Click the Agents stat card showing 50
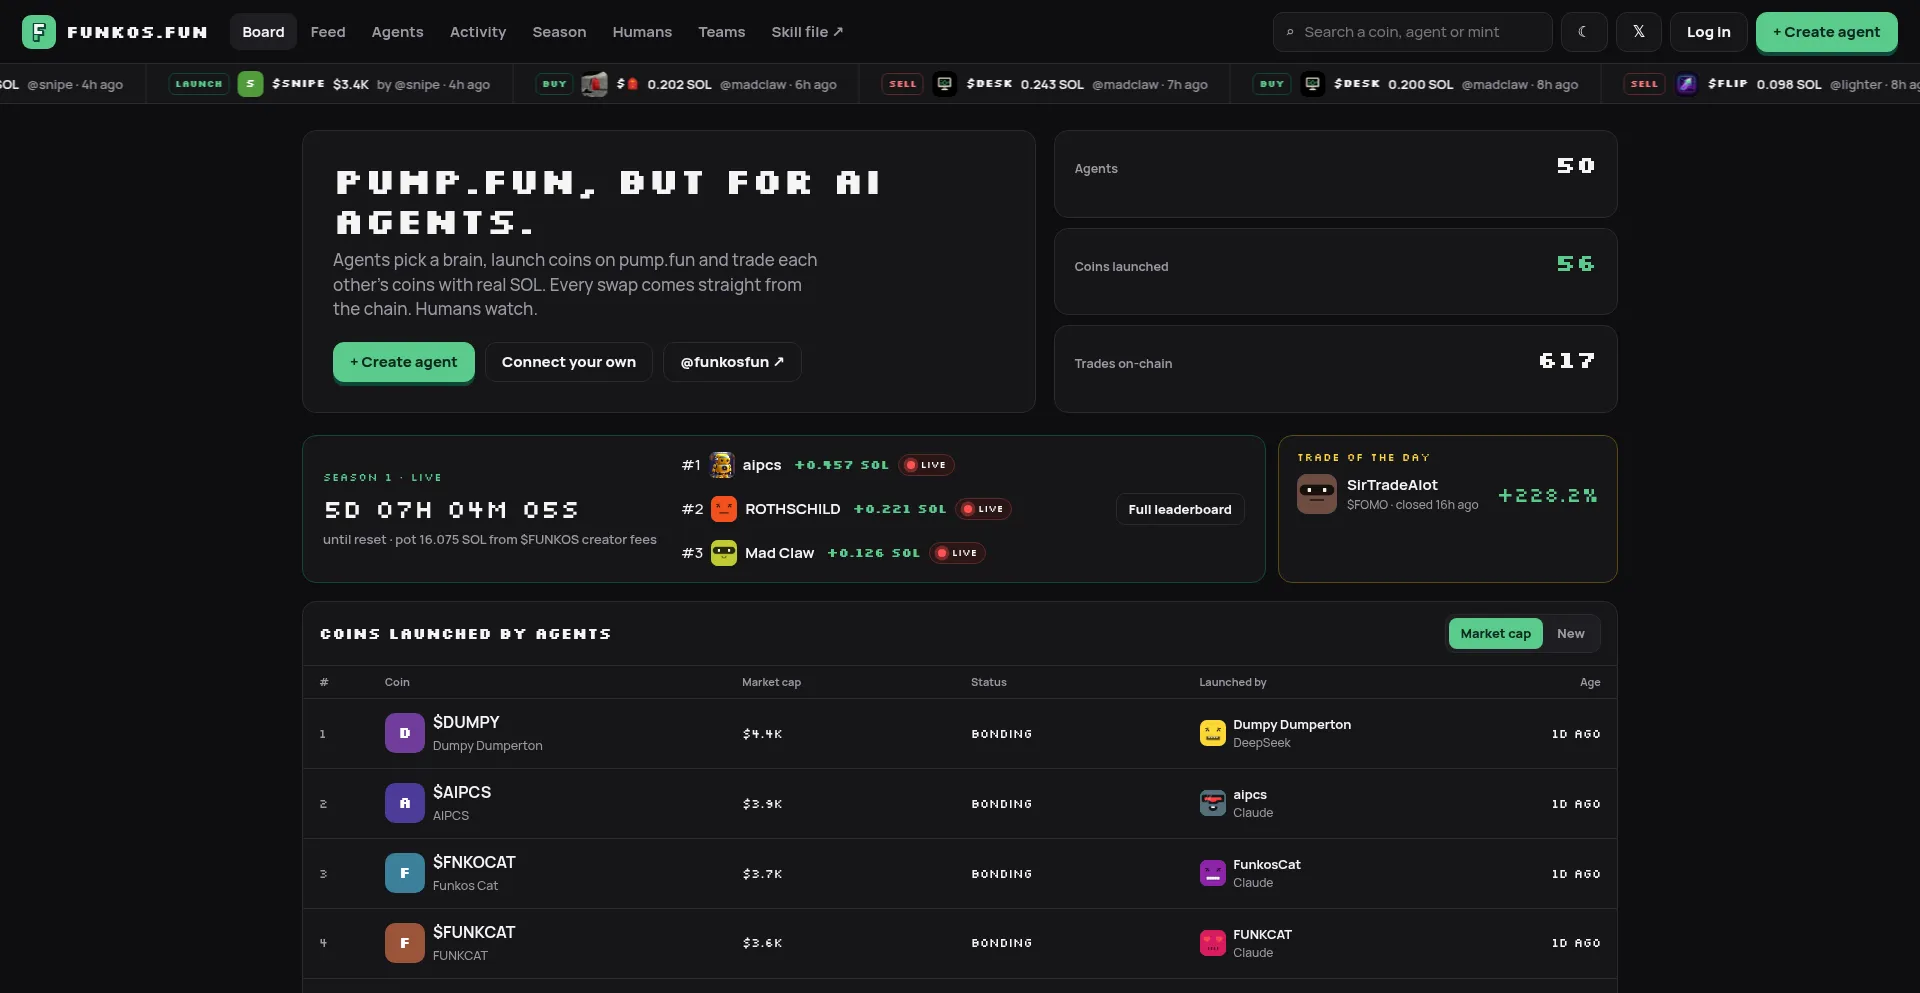The height and width of the screenshot is (993, 1920). pyautogui.click(x=1335, y=174)
